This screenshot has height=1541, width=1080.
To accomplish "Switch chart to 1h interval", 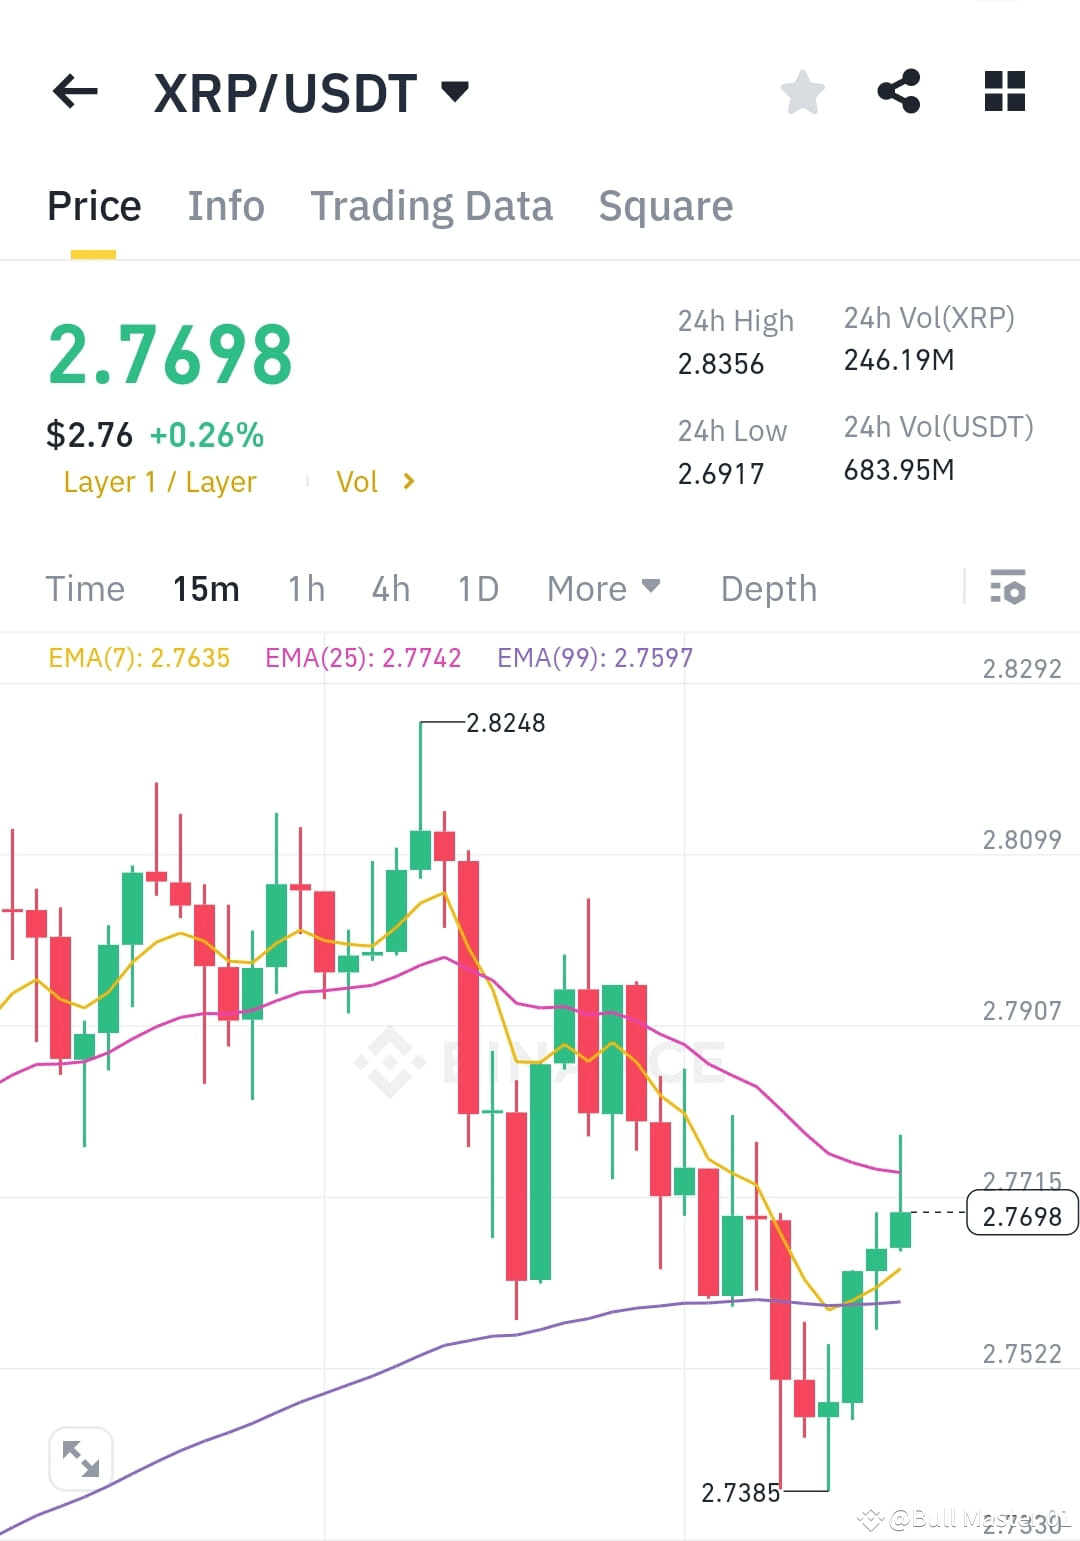I will point(305,589).
